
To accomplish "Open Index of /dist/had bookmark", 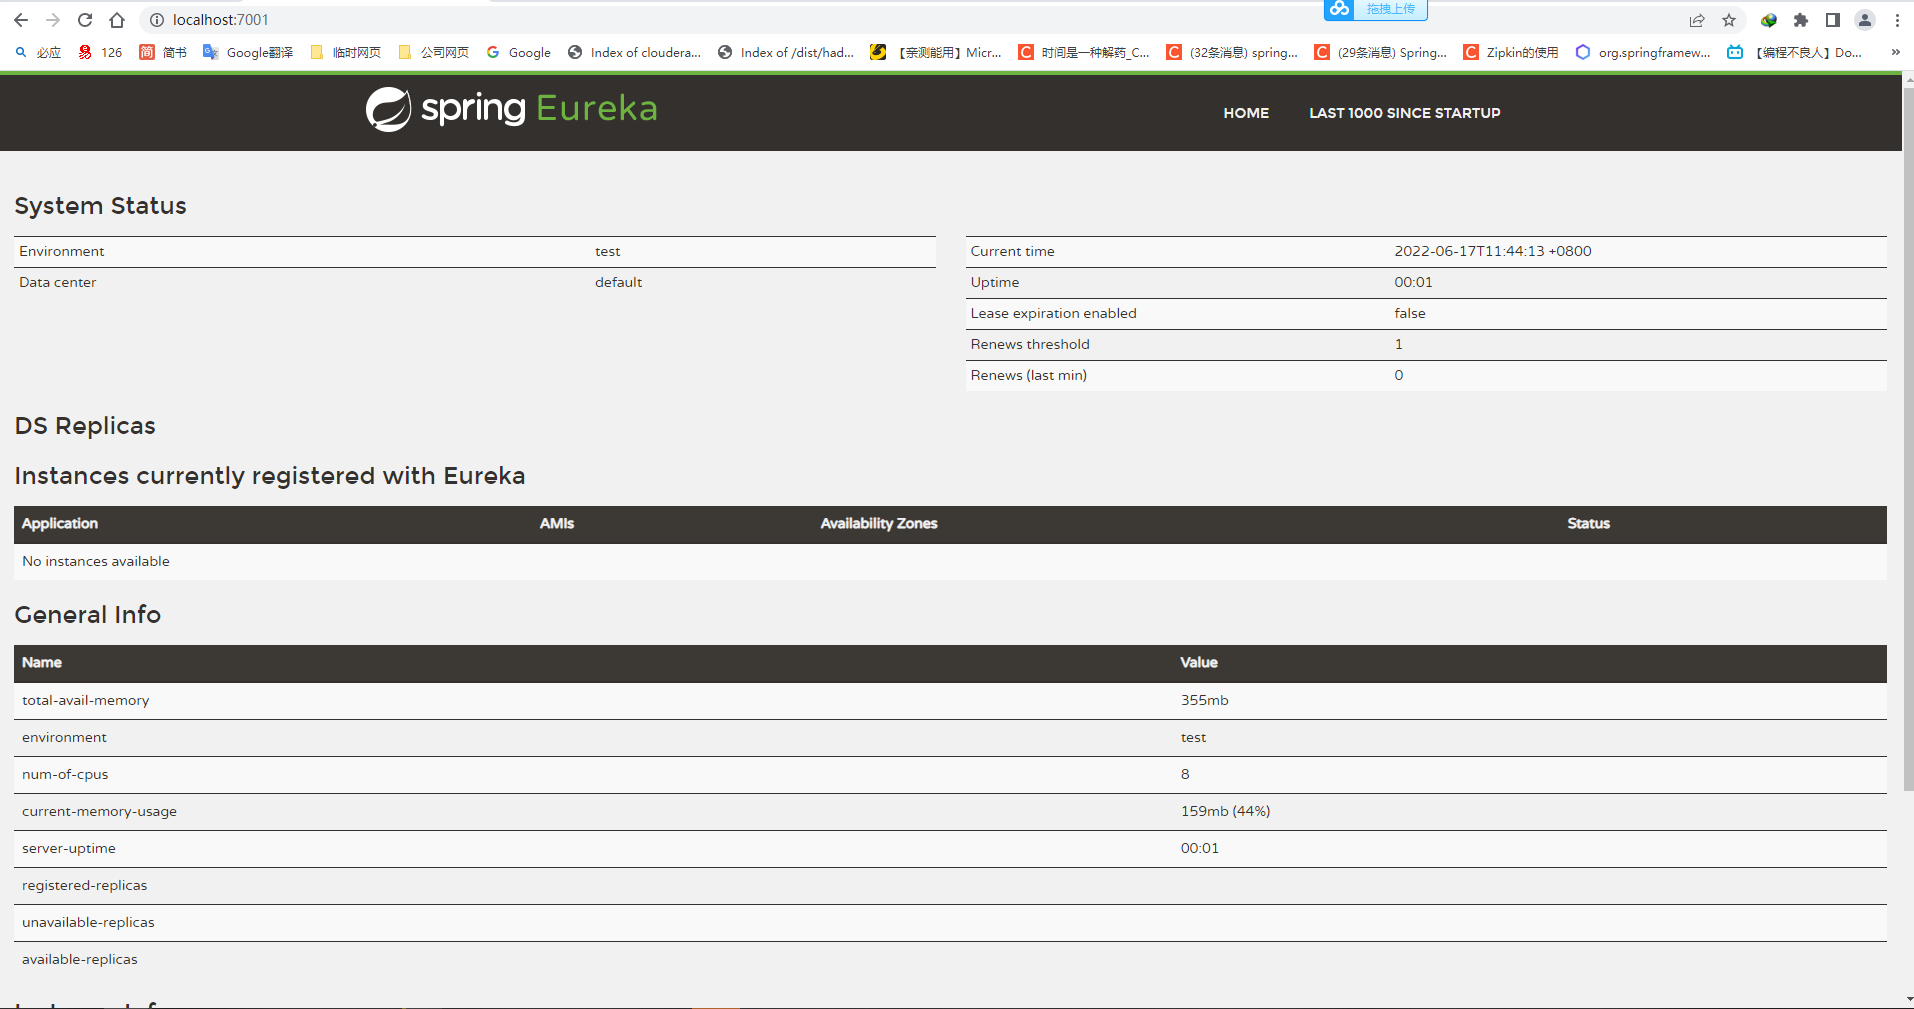I will (x=786, y=52).
